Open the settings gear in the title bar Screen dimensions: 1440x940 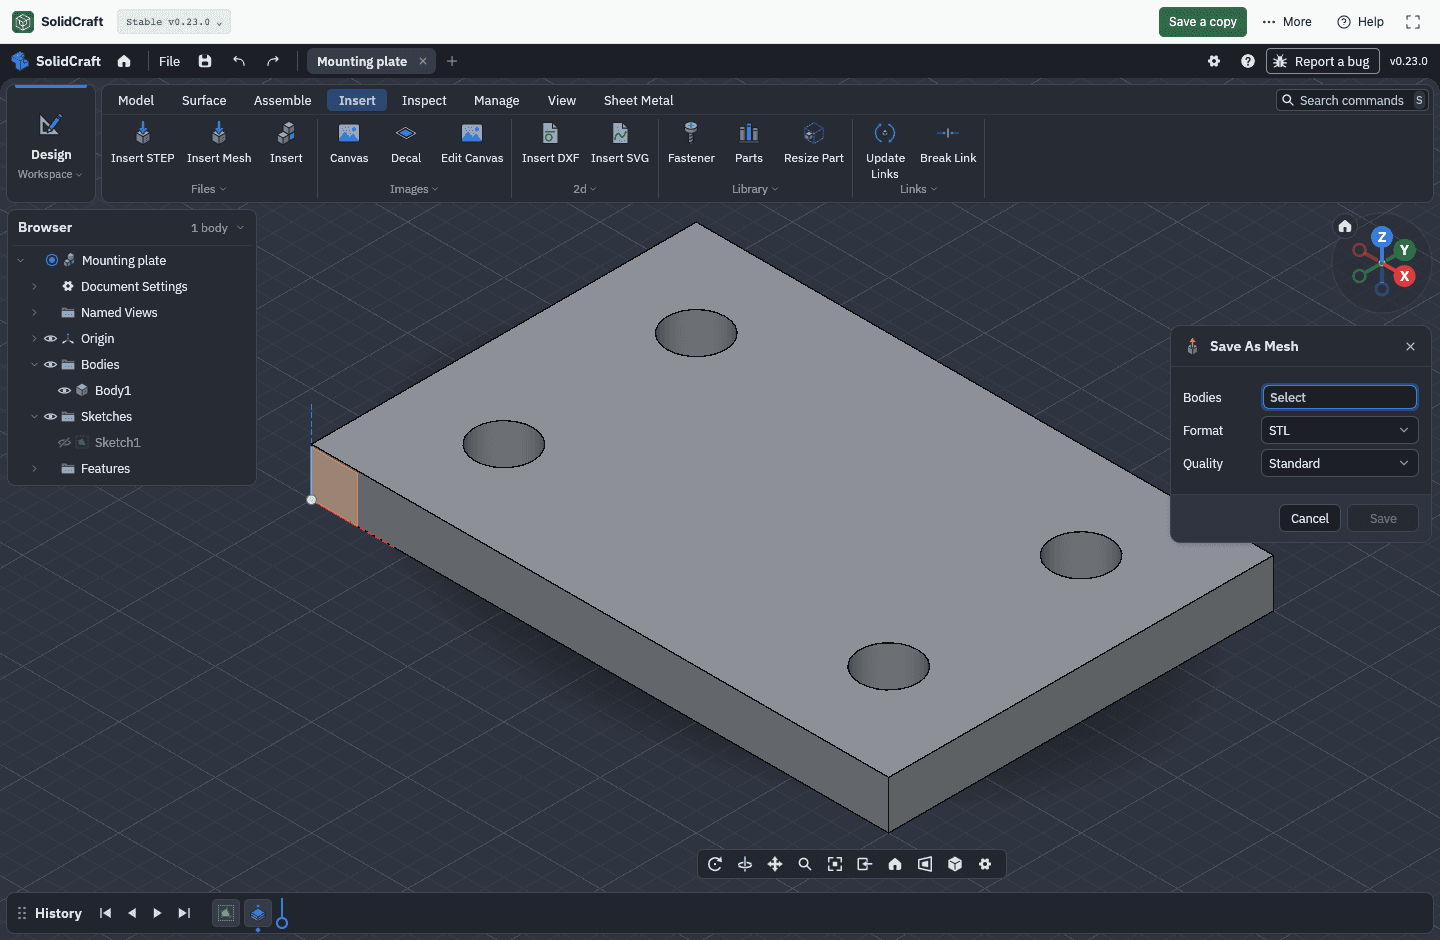[x=1214, y=61]
